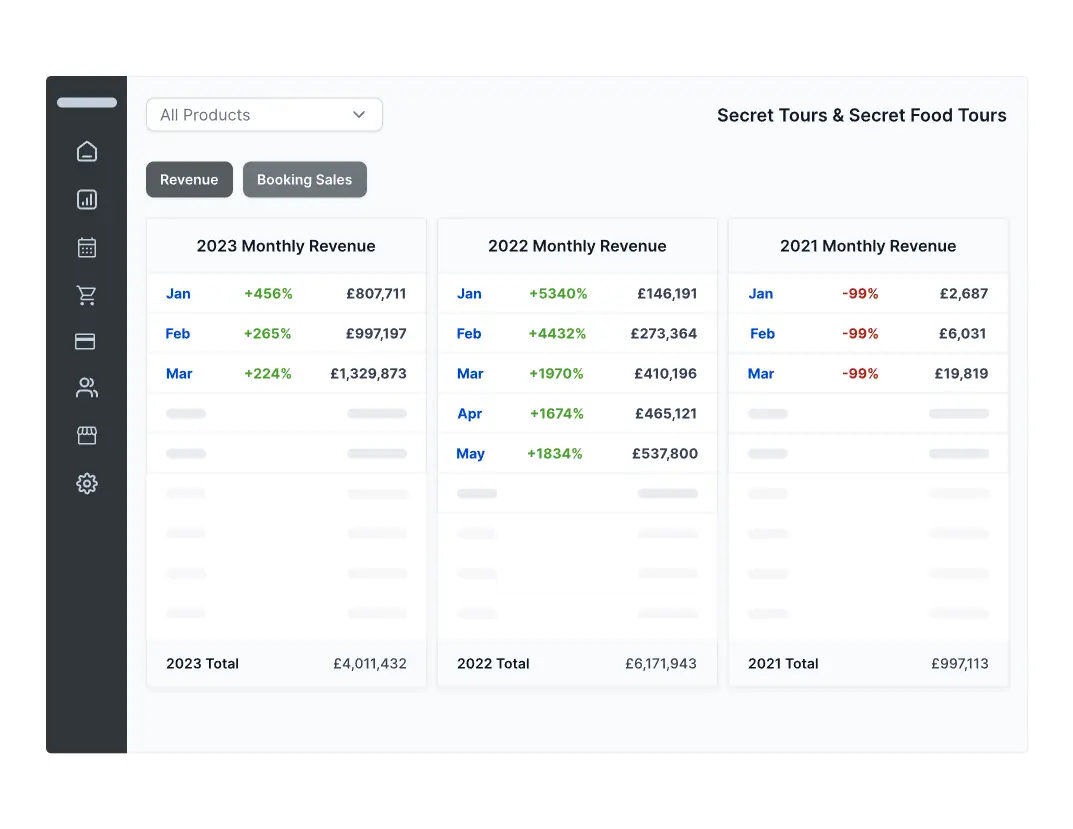Click the +5340% growth value

[x=558, y=294]
